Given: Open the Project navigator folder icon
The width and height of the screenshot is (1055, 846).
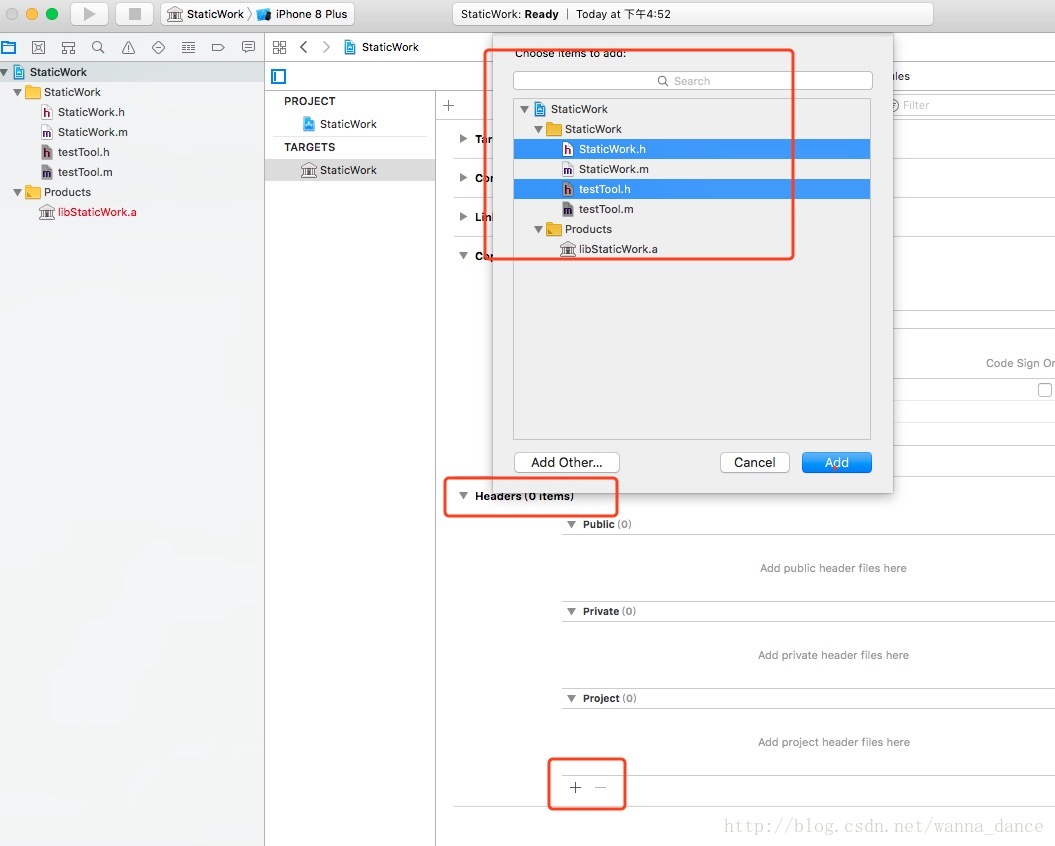Looking at the screenshot, I should click(9, 47).
